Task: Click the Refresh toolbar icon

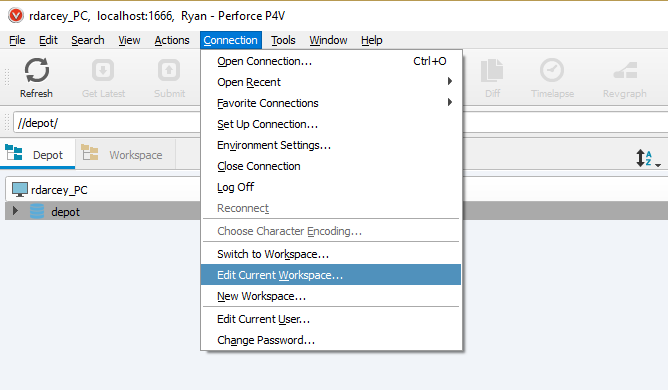Action: 37,70
